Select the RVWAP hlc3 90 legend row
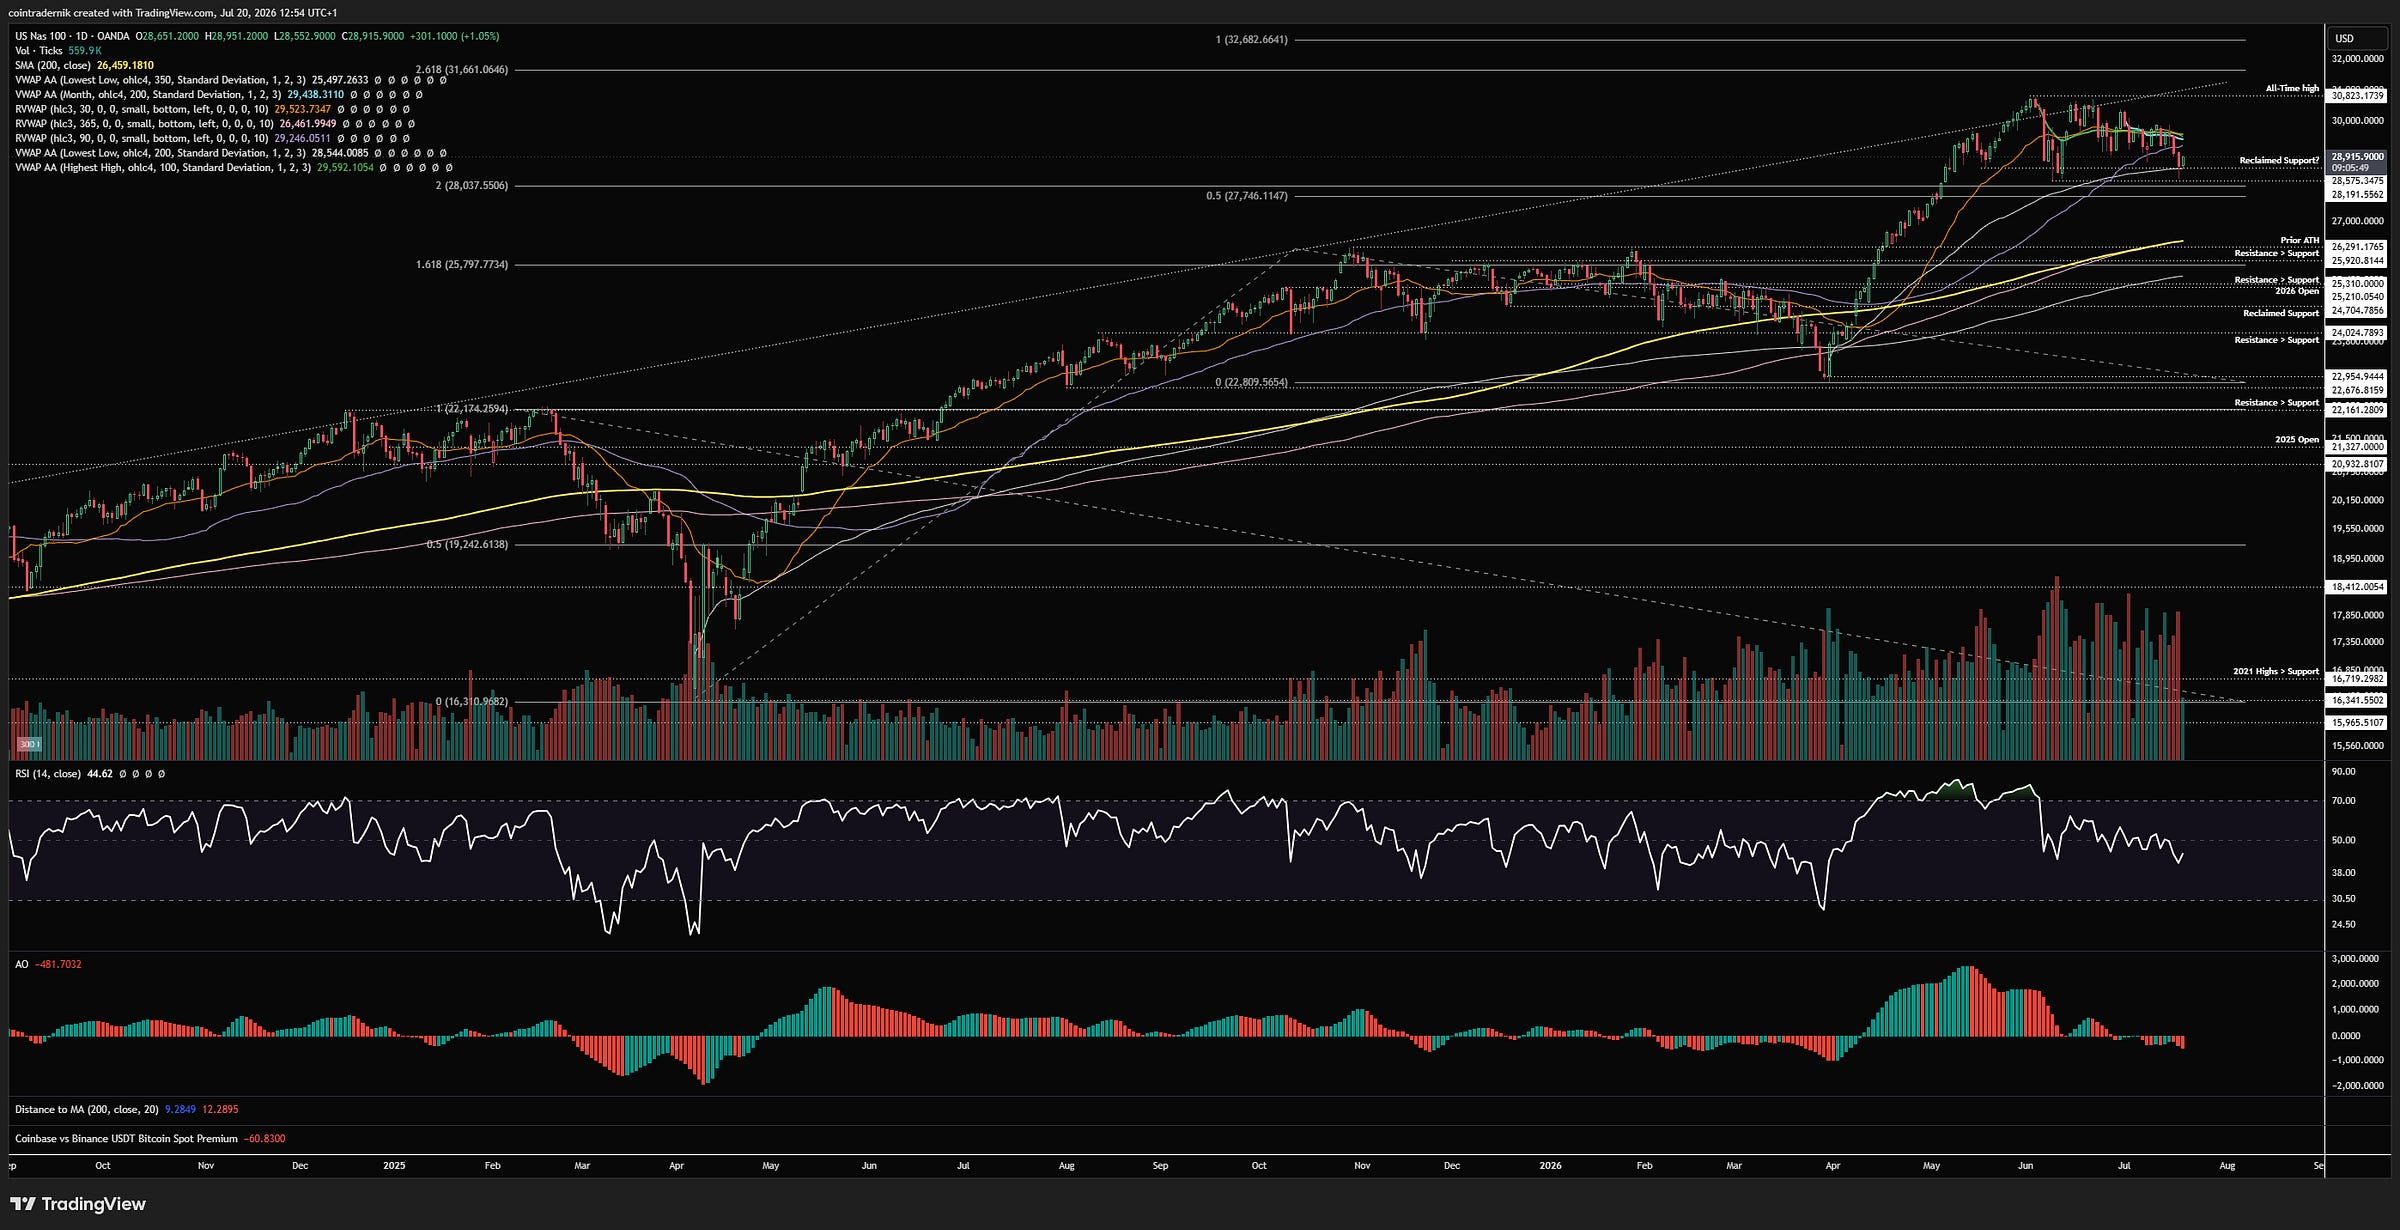Image resolution: width=2400 pixels, height=1230 pixels. 212,138
